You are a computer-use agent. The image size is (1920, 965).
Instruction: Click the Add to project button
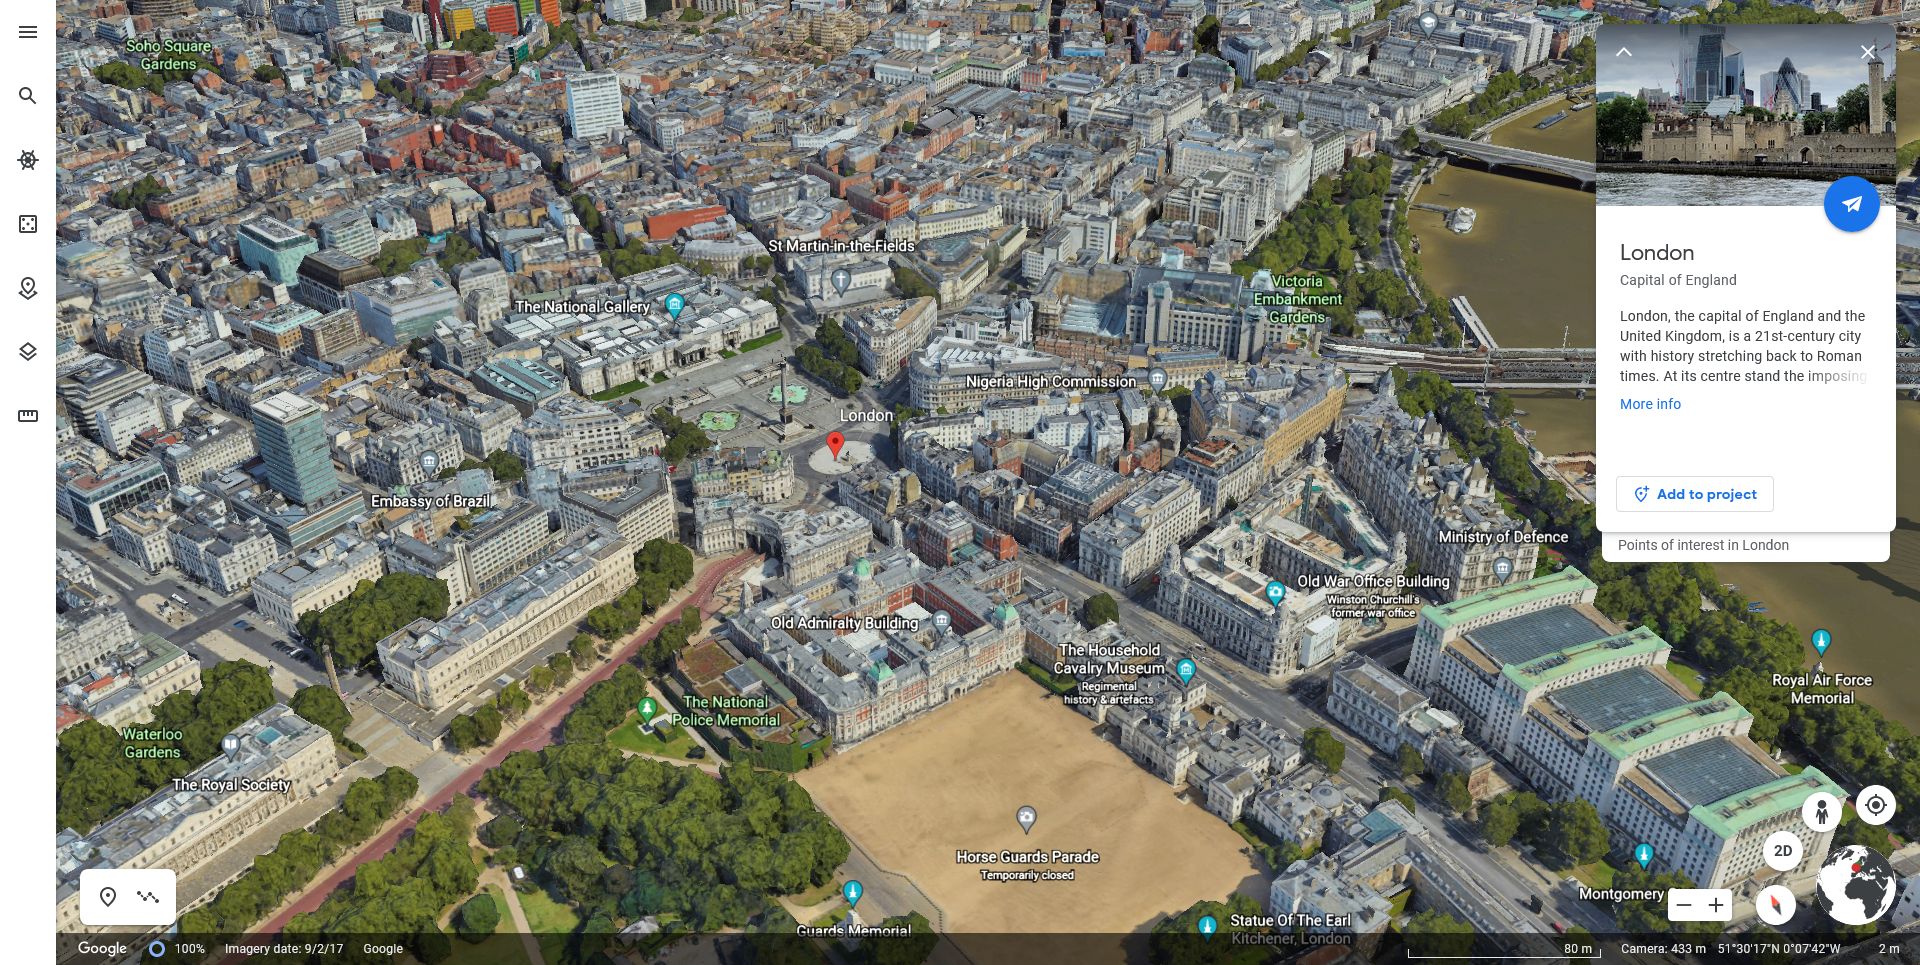[x=1694, y=494]
